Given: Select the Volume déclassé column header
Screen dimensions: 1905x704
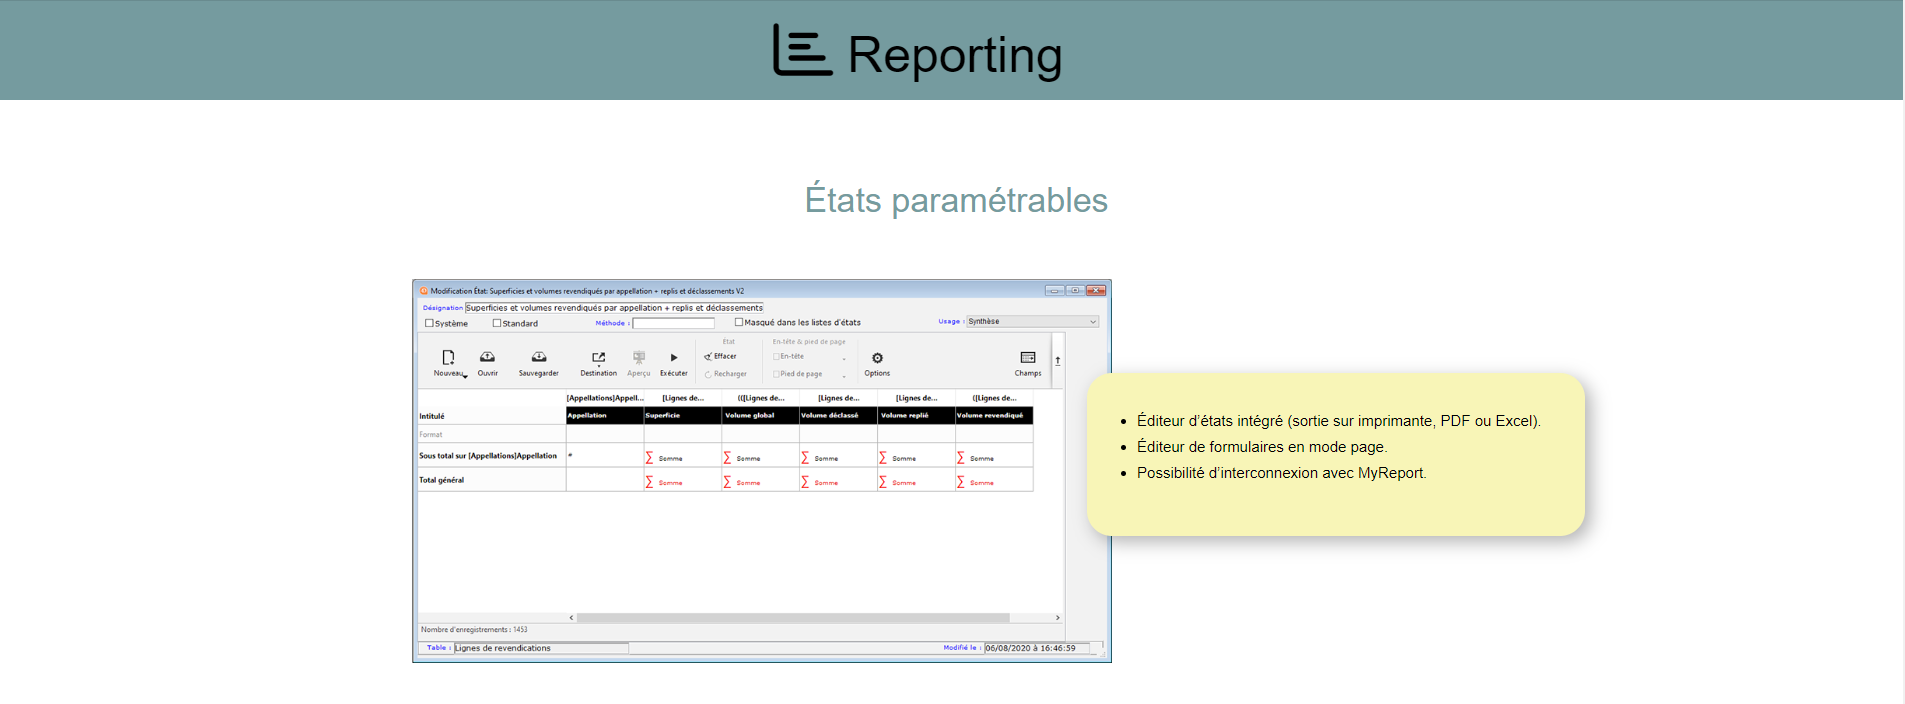Looking at the screenshot, I should pos(839,415).
